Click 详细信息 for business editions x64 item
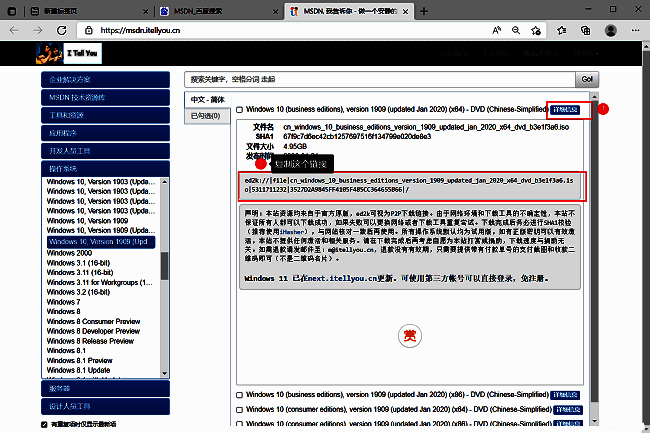 pyautogui.click(x=565, y=110)
